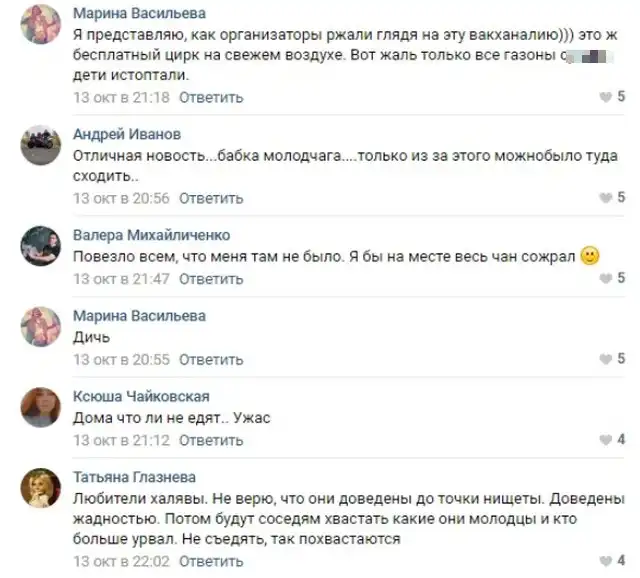Screen dimensions: 640x578
Task: Click Ответить under Андрей Иванов's comment
Action: click(211, 198)
